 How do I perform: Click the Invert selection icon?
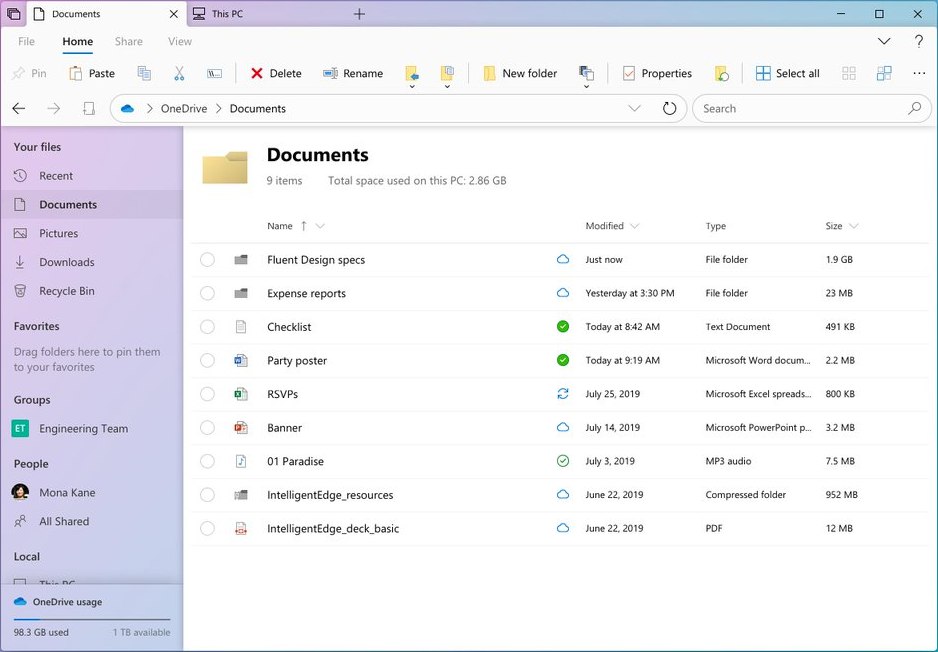click(x=884, y=73)
